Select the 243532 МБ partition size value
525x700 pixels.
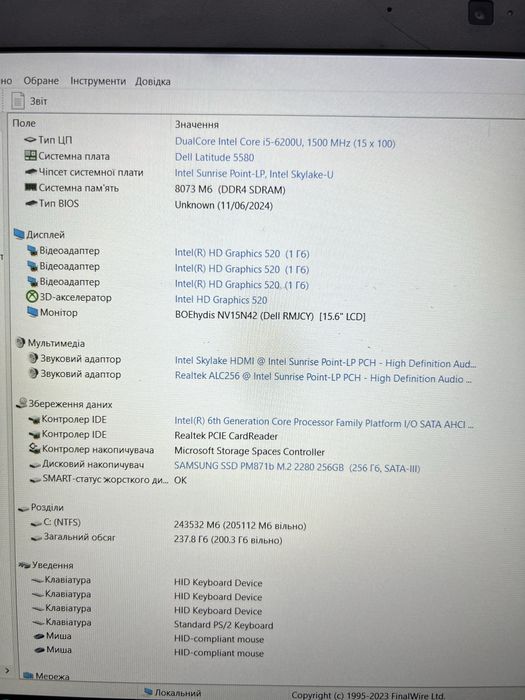click(x=240, y=525)
